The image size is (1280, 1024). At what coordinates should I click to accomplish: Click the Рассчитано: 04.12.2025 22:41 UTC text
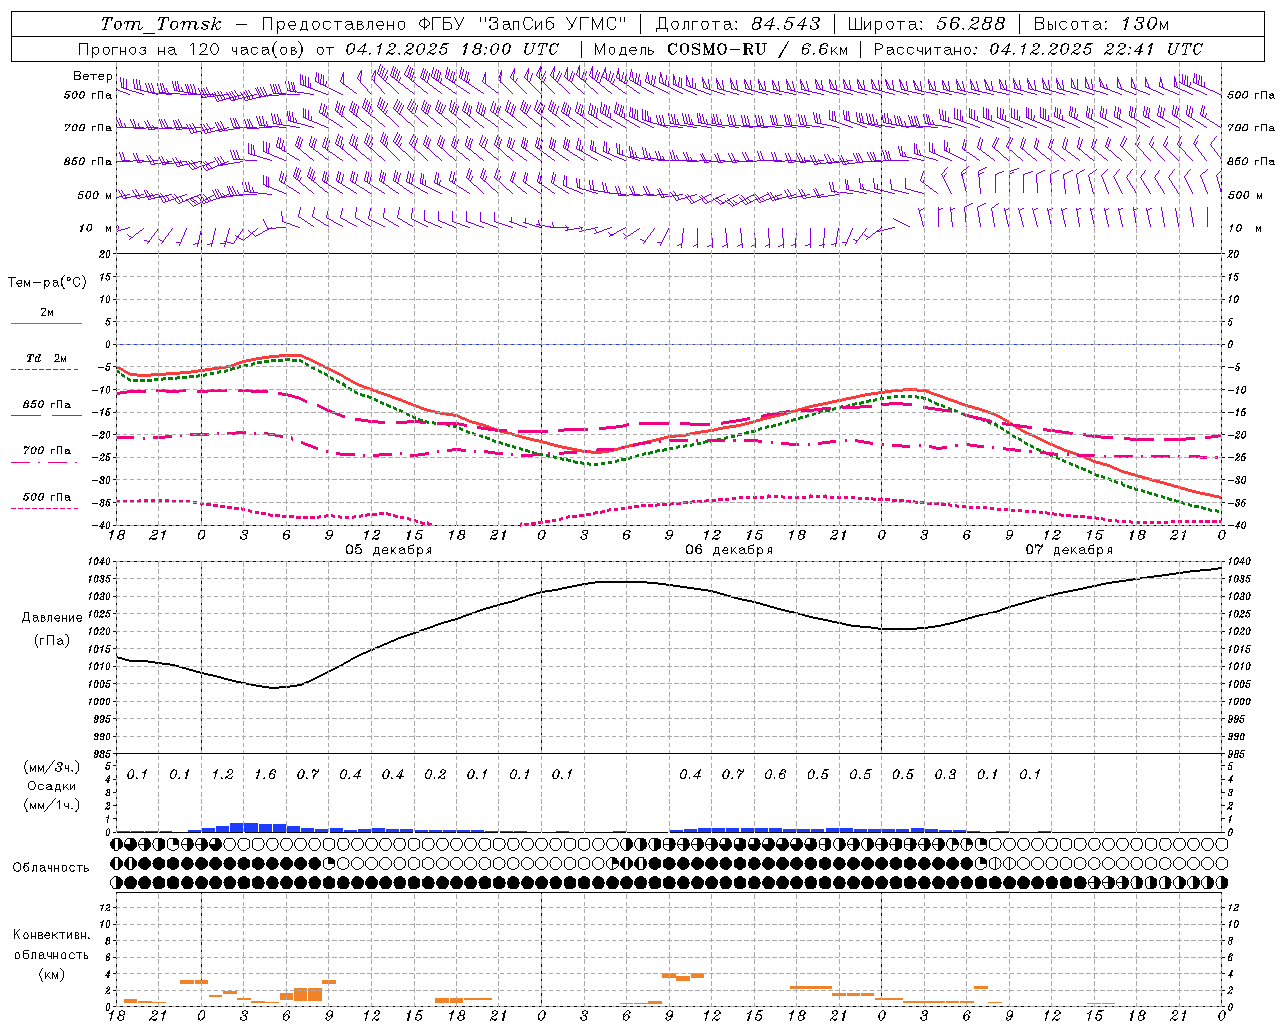1038,49
